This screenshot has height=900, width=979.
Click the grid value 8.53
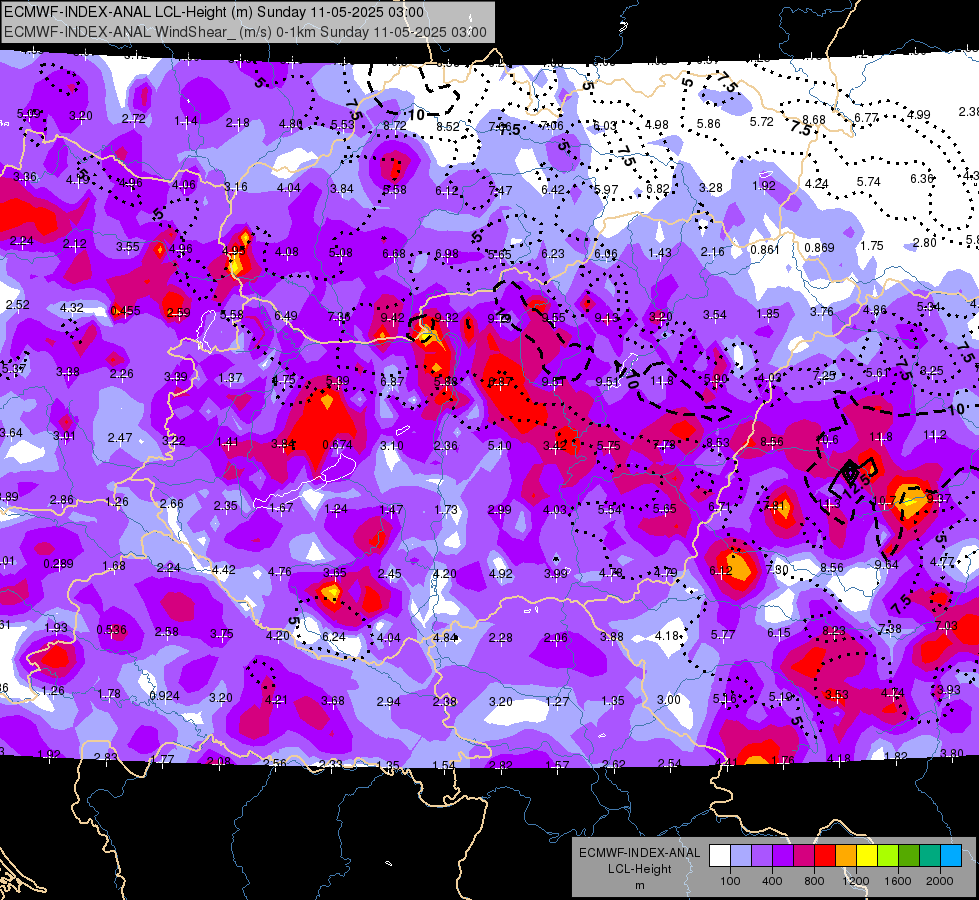point(718,442)
